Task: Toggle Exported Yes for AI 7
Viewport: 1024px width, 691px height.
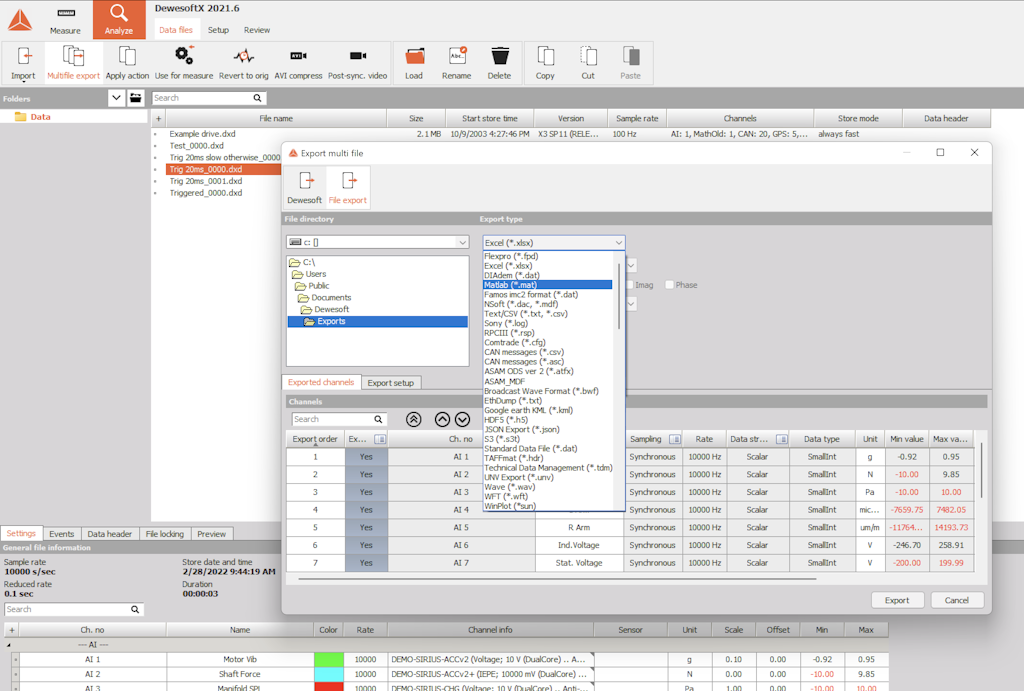Action: (366, 562)
